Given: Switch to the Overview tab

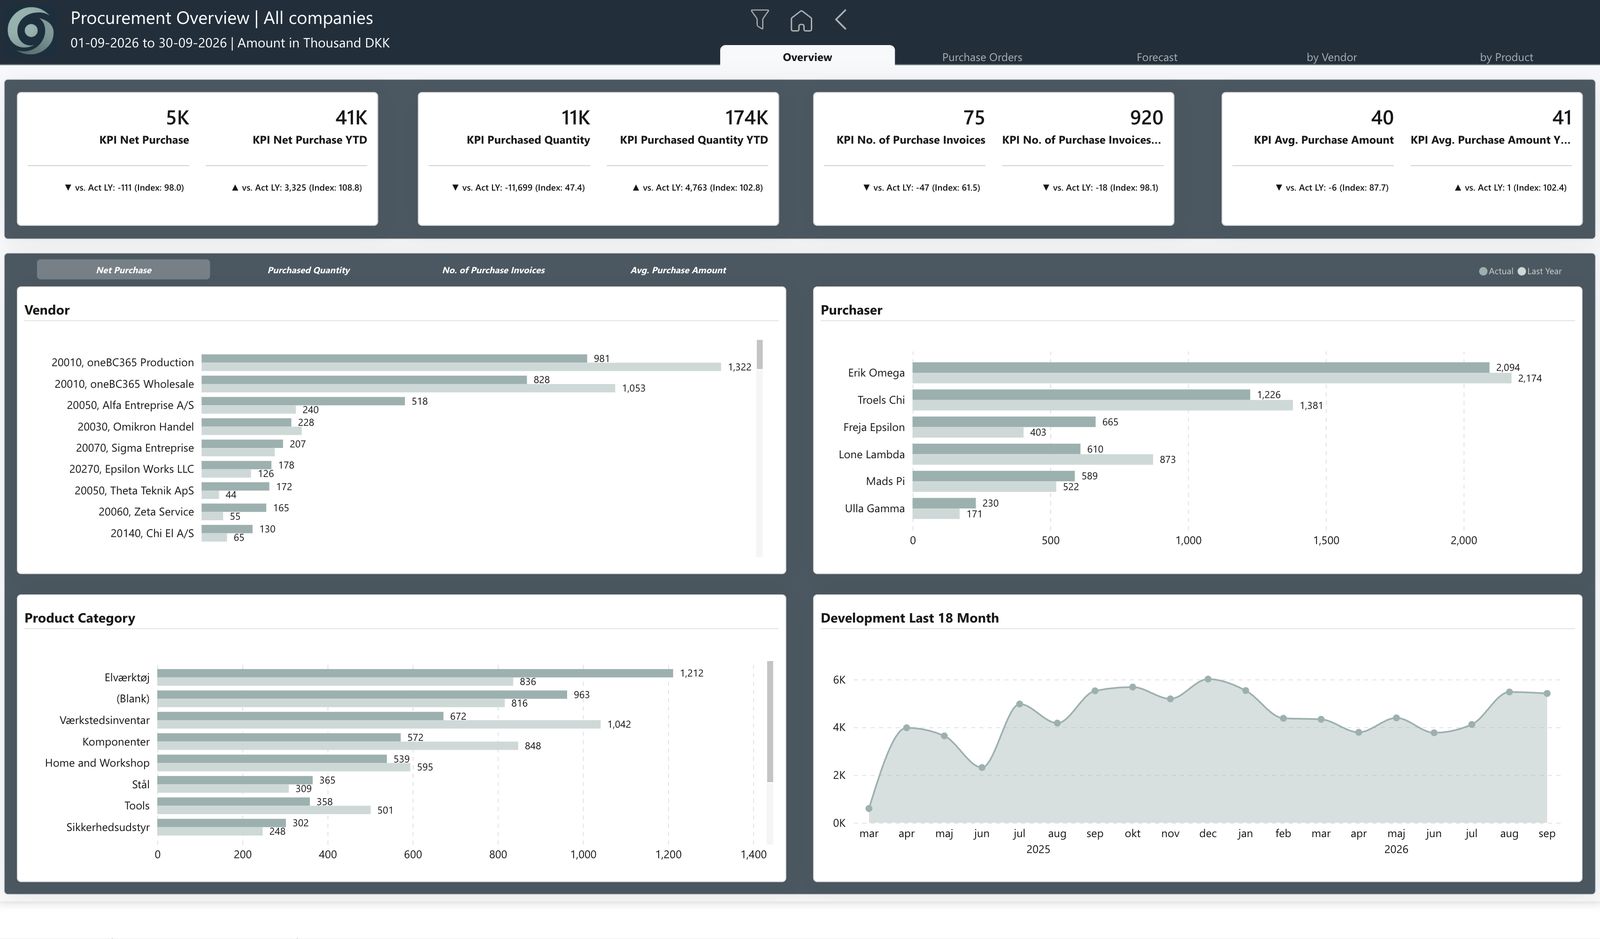Looking at the screenshot, I should (x=807, y=57).
